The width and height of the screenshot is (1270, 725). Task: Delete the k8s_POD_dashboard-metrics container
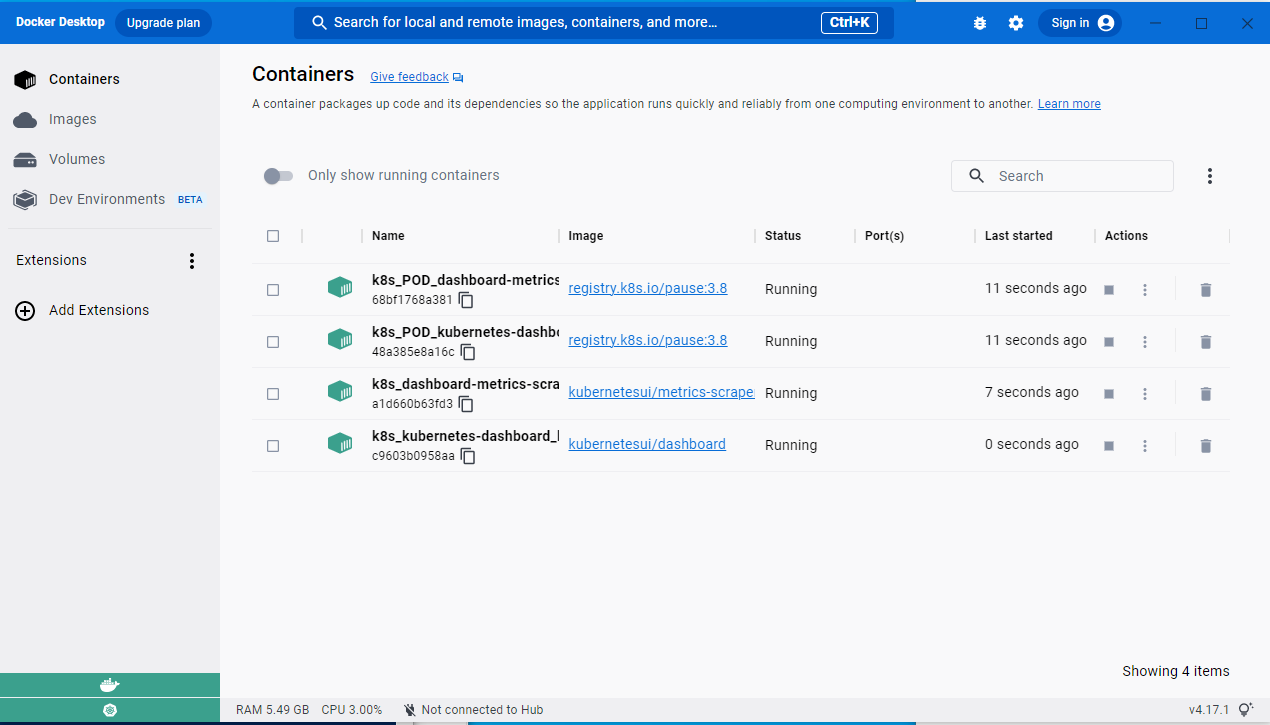tap(1205, 290)
